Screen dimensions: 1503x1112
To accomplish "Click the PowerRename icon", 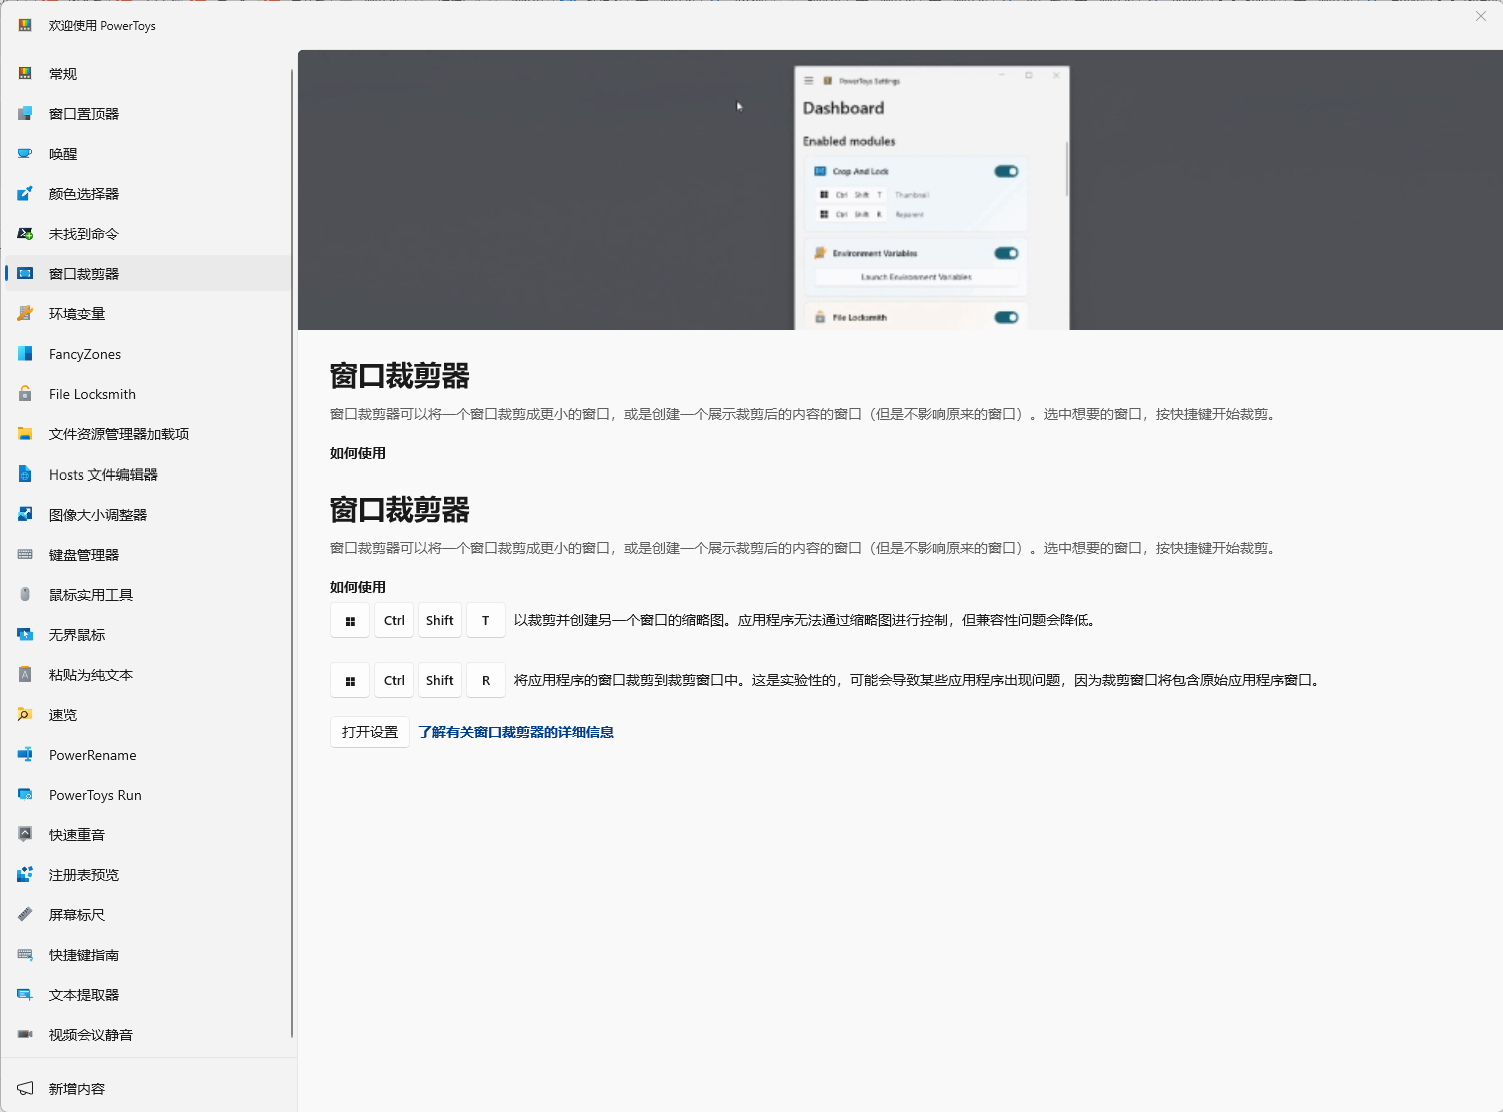I will pyautogui.click(x=25, y=754).
